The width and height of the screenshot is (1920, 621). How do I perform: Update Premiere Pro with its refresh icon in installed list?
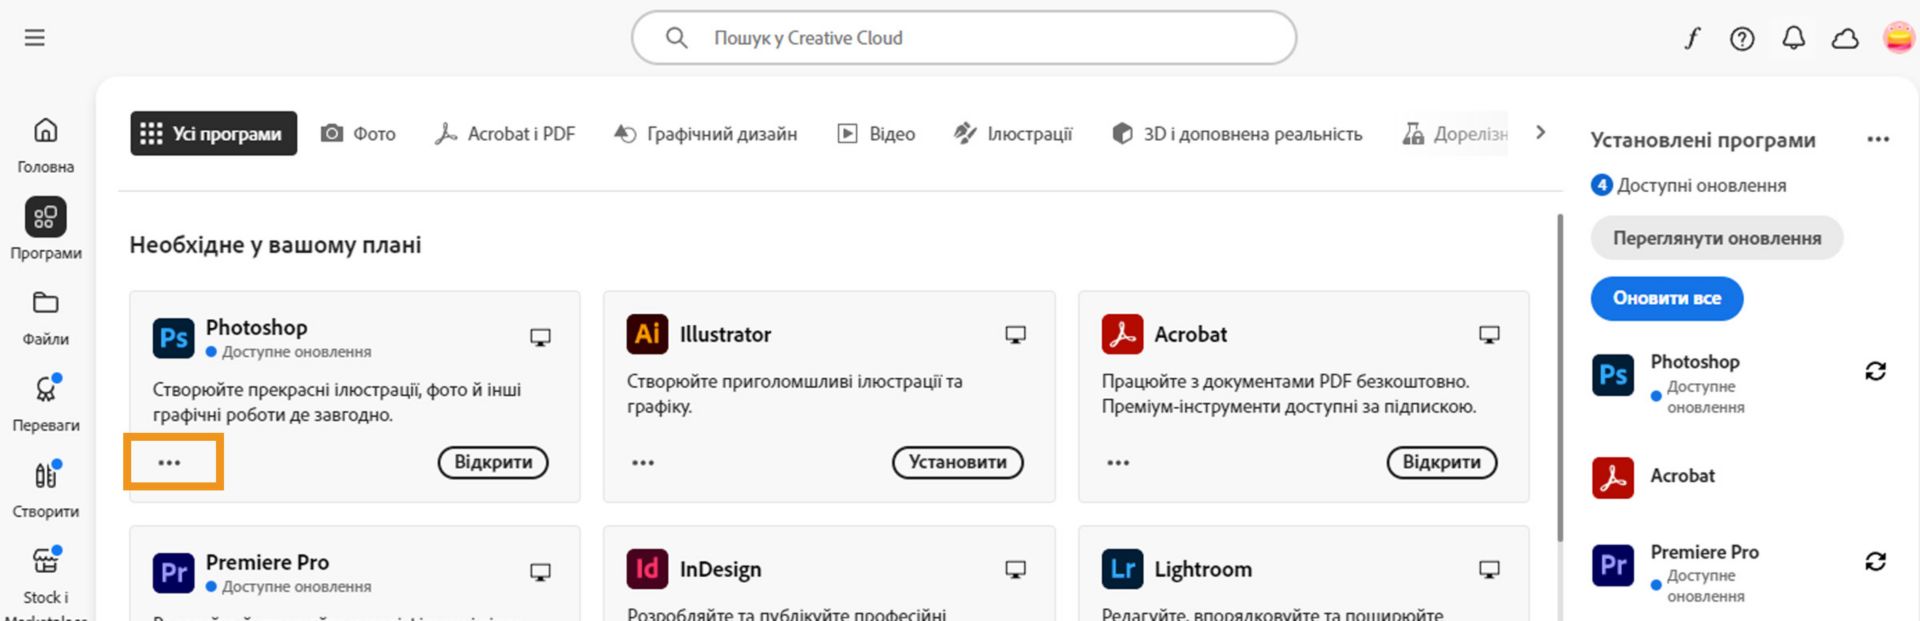coord(1876,561)
